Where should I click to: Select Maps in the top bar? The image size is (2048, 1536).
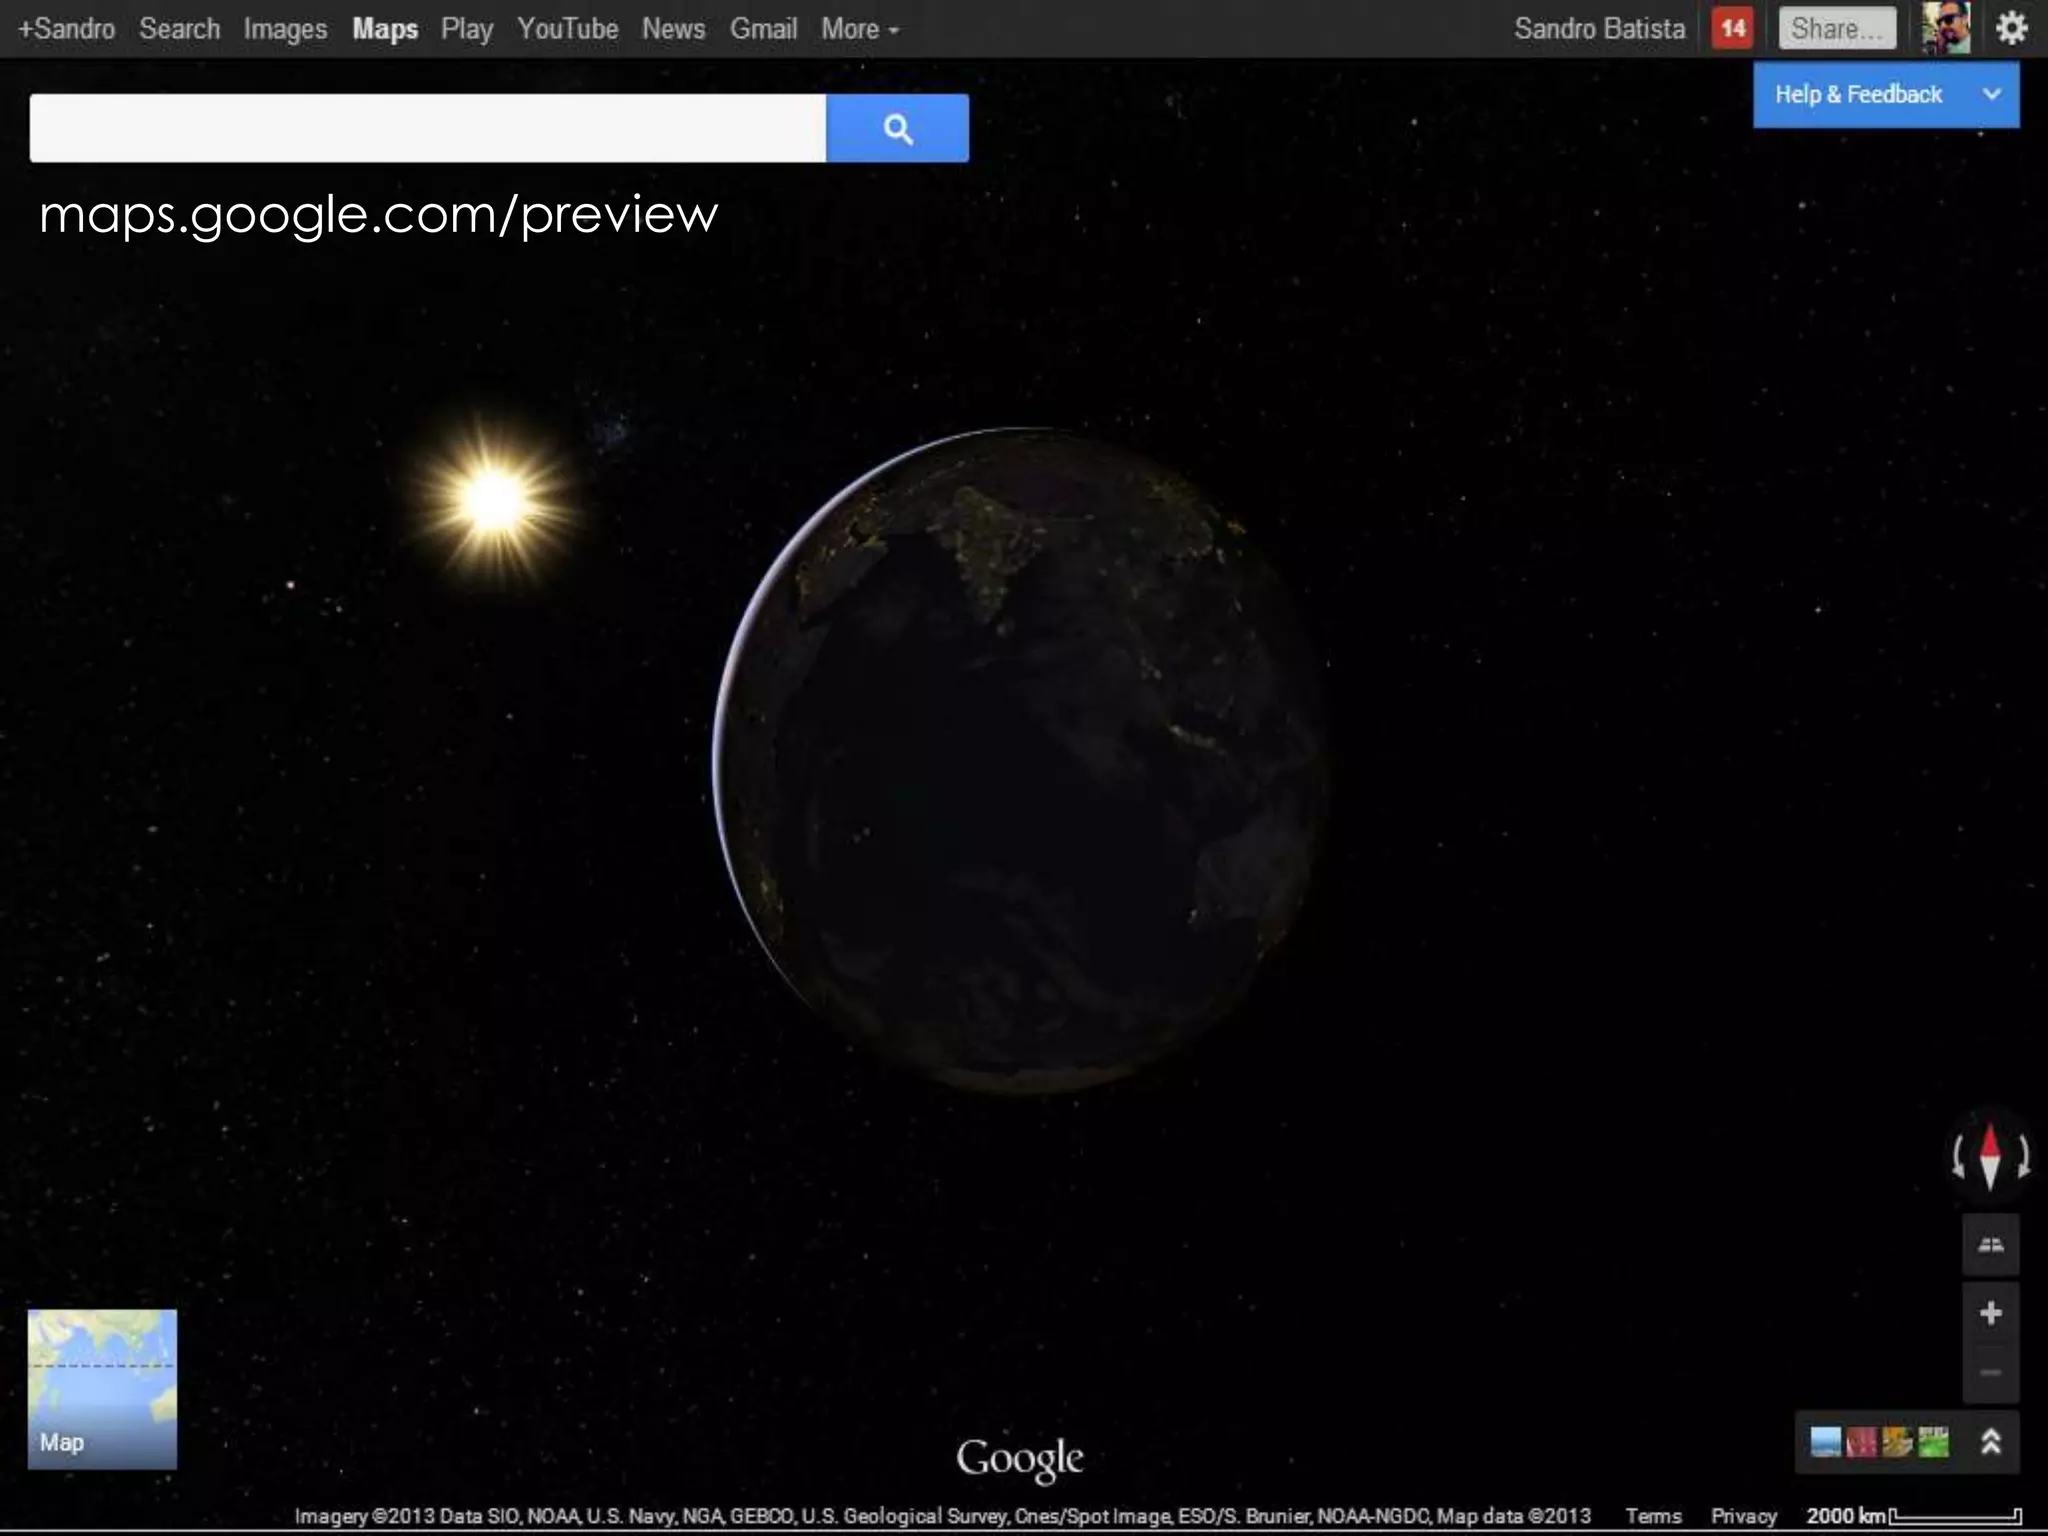(x=385, y=29)
